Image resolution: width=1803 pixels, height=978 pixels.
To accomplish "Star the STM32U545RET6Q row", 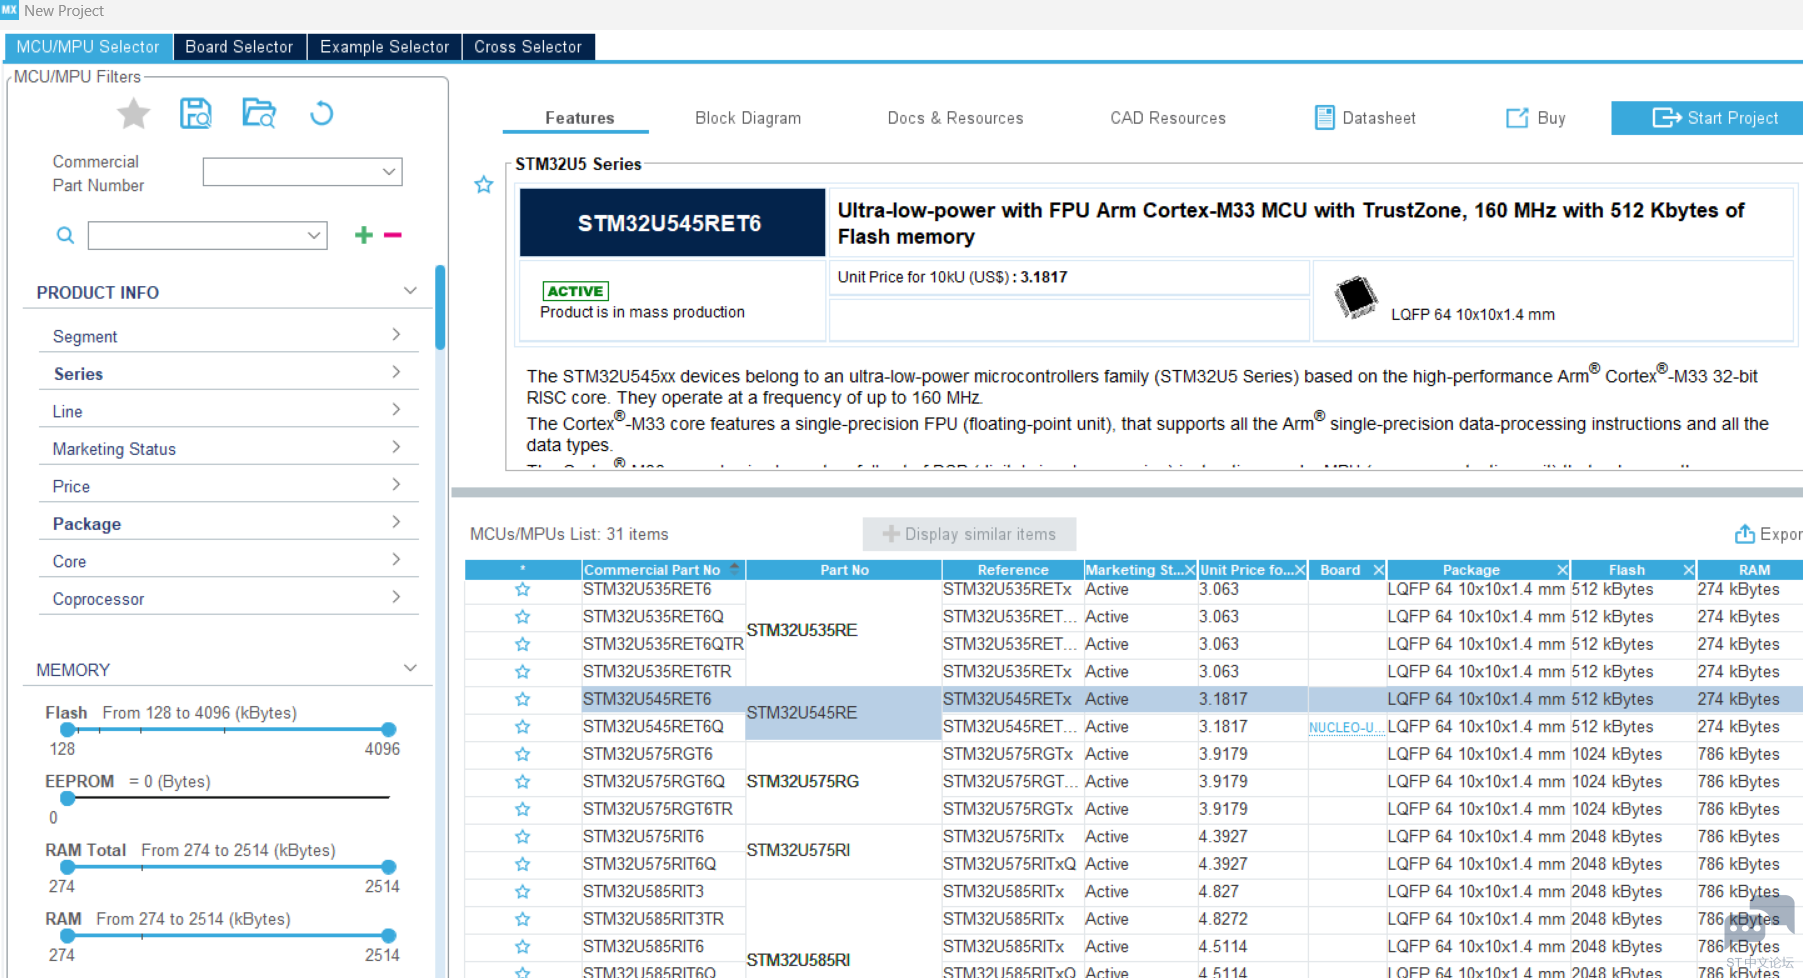I will click(522, 727).
